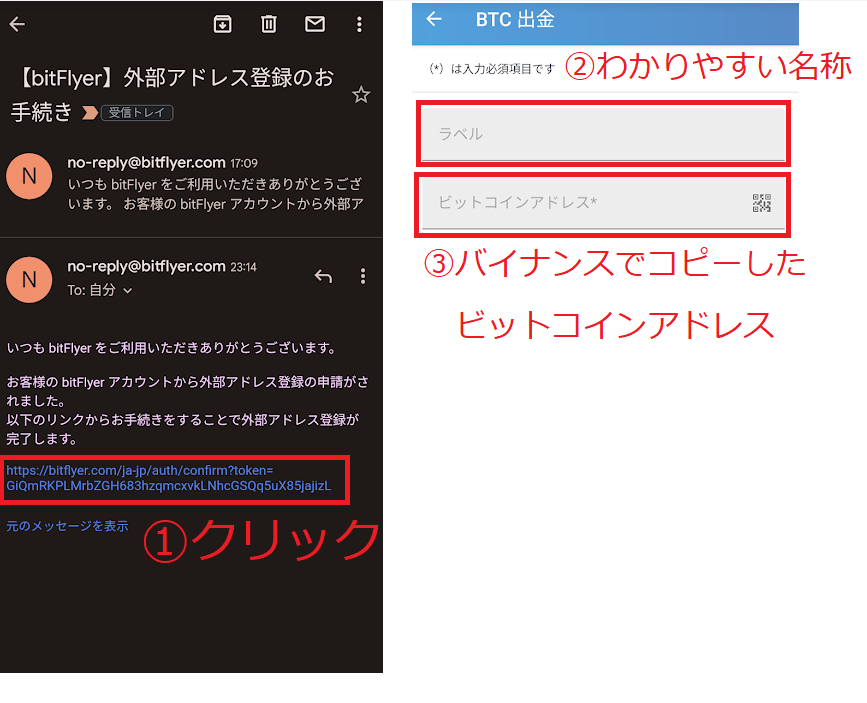This screenshot has width=867, height=703.
Task: Click the BTC 出金 screen title
Action: coord(515,19)
